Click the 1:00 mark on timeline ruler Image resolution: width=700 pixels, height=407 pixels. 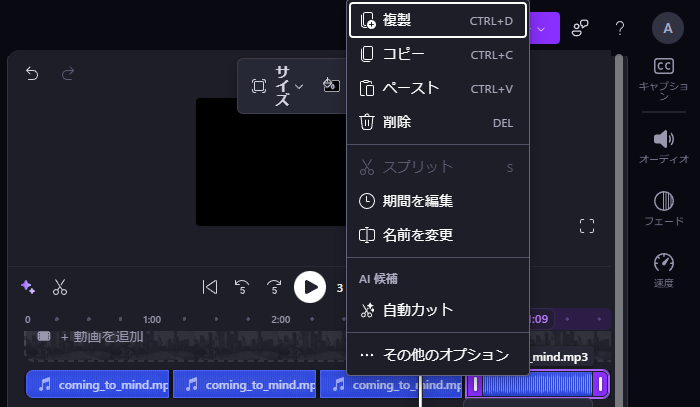pos(152,320)
